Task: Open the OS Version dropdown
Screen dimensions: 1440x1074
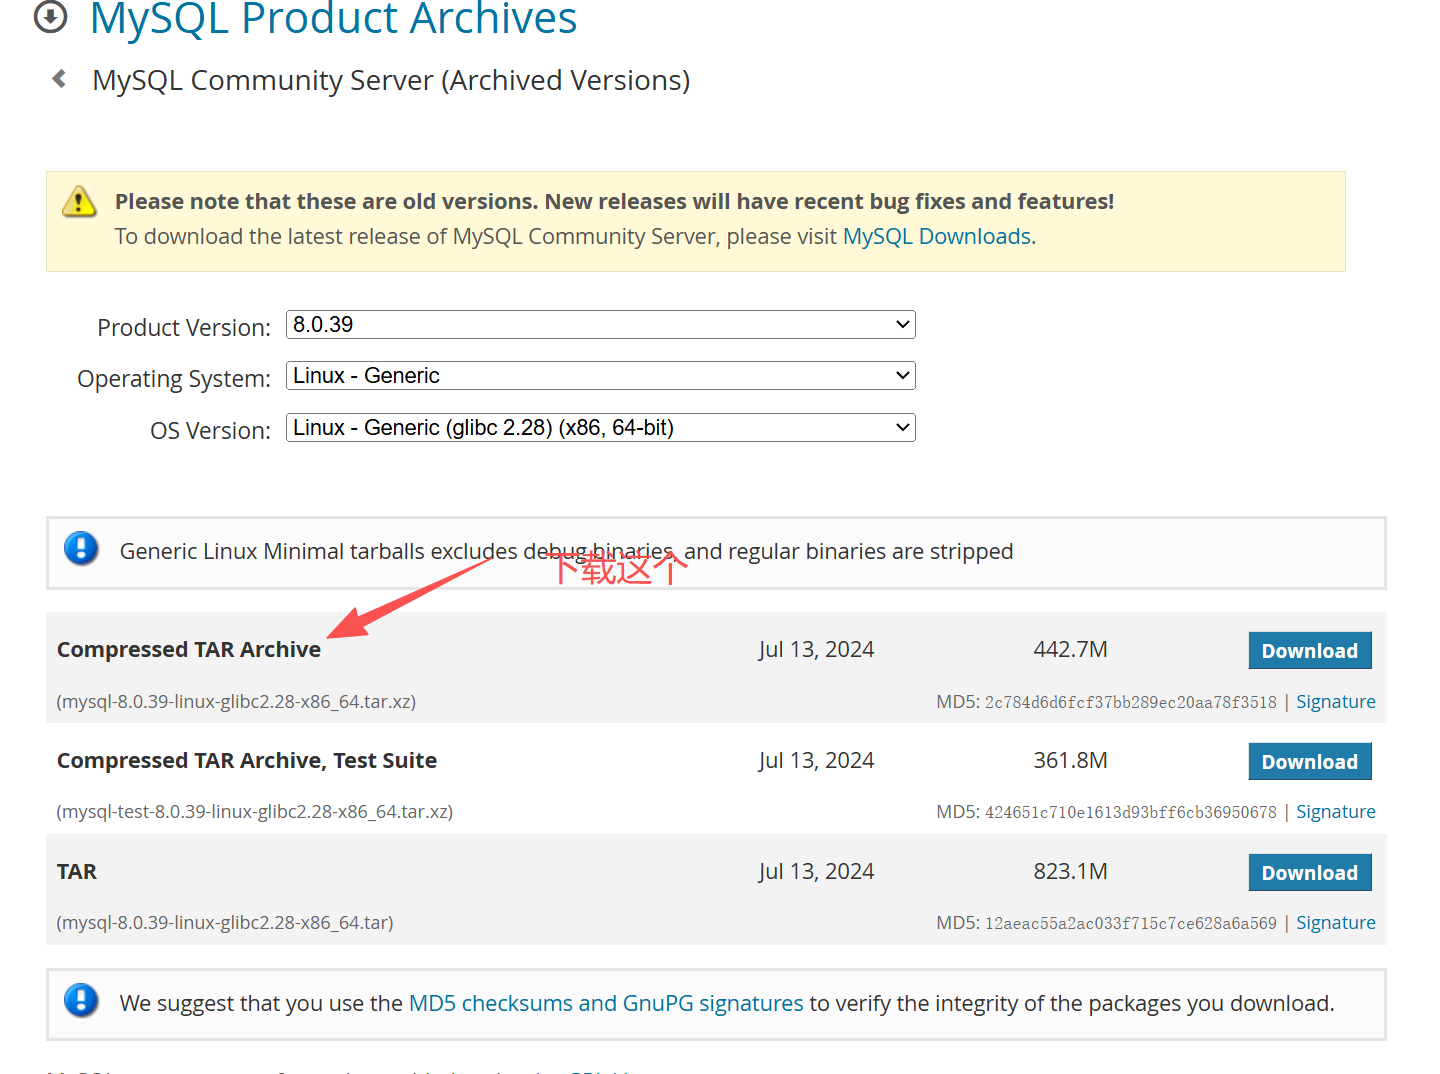Action: tap(601, 428)
